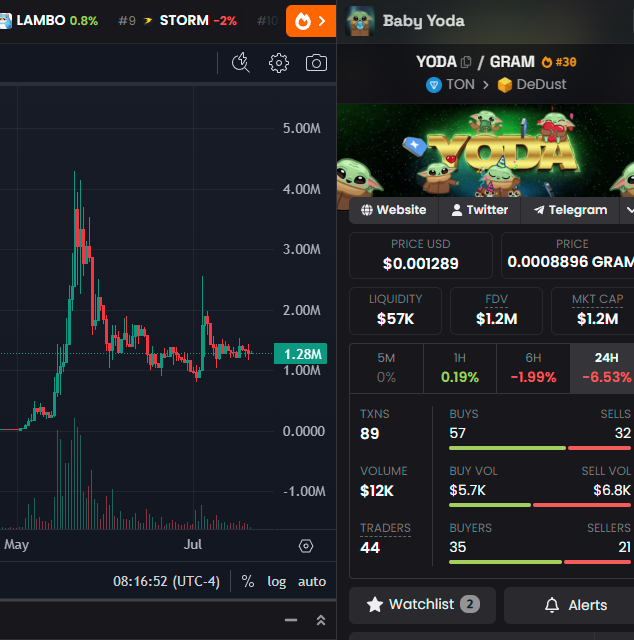The width and height of the screenshot is (634, 640).
Task: Add token to Watchlist
Action: (423, 604)
